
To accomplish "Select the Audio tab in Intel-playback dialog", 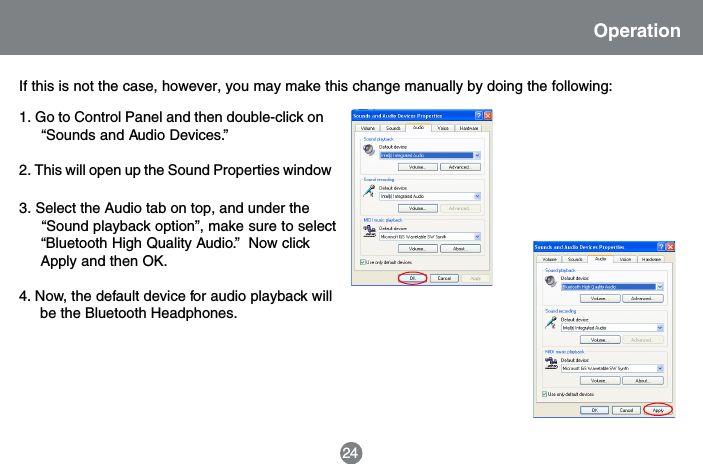I will pos(418,128).
